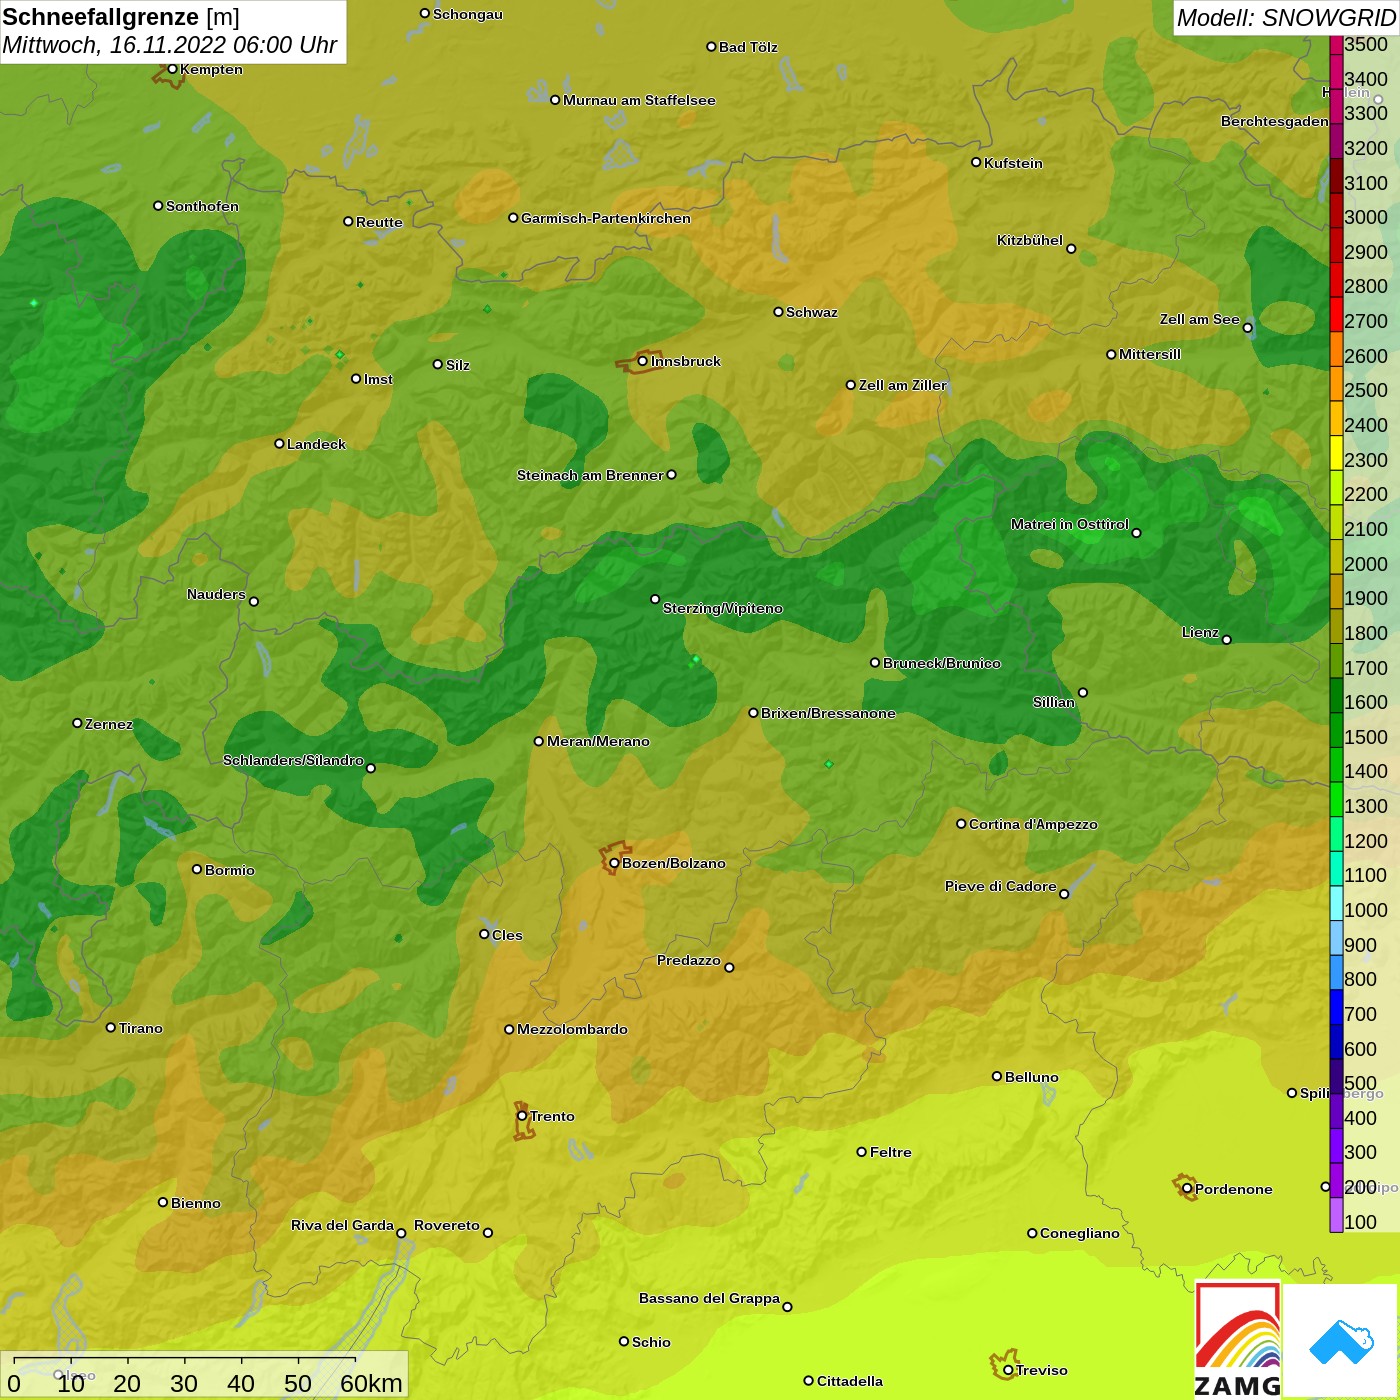Click Schlanders/Silandro label
Image resolution: width=1400 pixels, height=1400 pixels.
pos(293,760)
